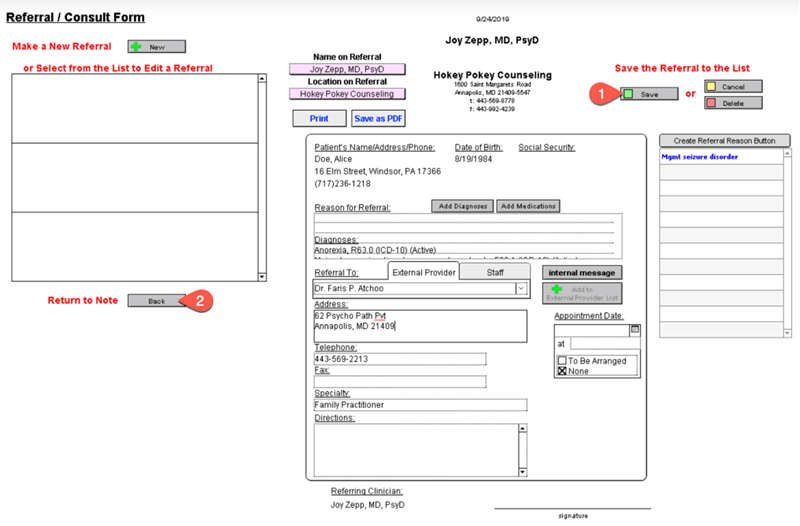The height and width of the screenshot is (526, 800).
Task: Click into the Fax input field
Action: (x=399, y=381)
